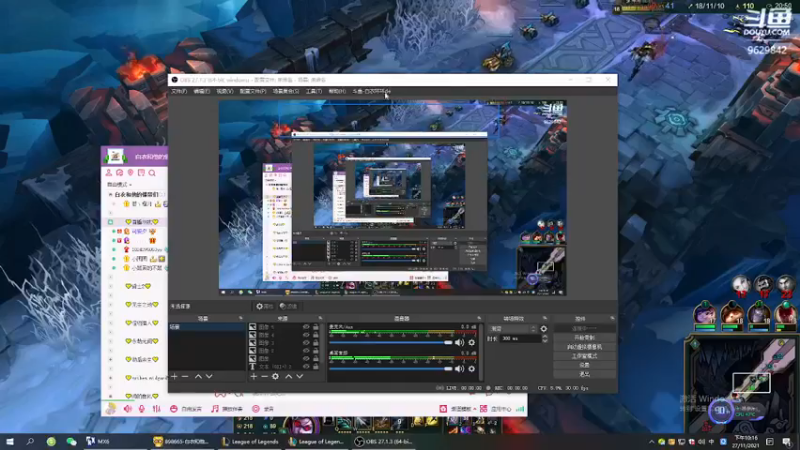Open the 自由模式 mode dropdown in YY

click(119, 184)
